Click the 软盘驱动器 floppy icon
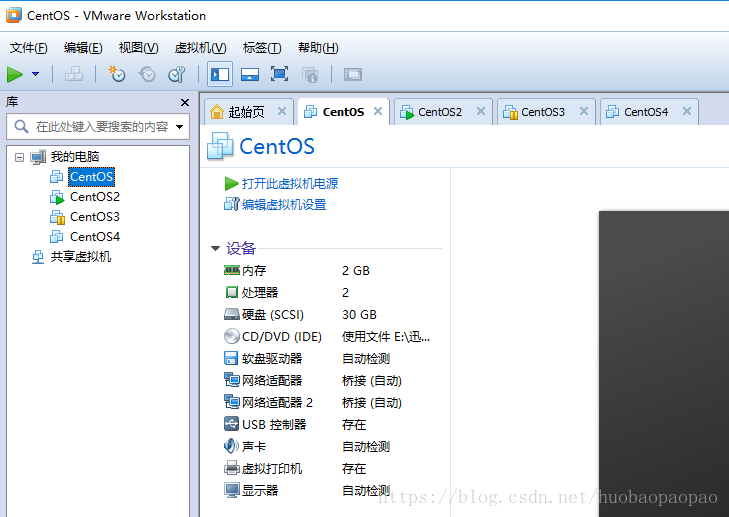729x517 pixels. point(231,358)
